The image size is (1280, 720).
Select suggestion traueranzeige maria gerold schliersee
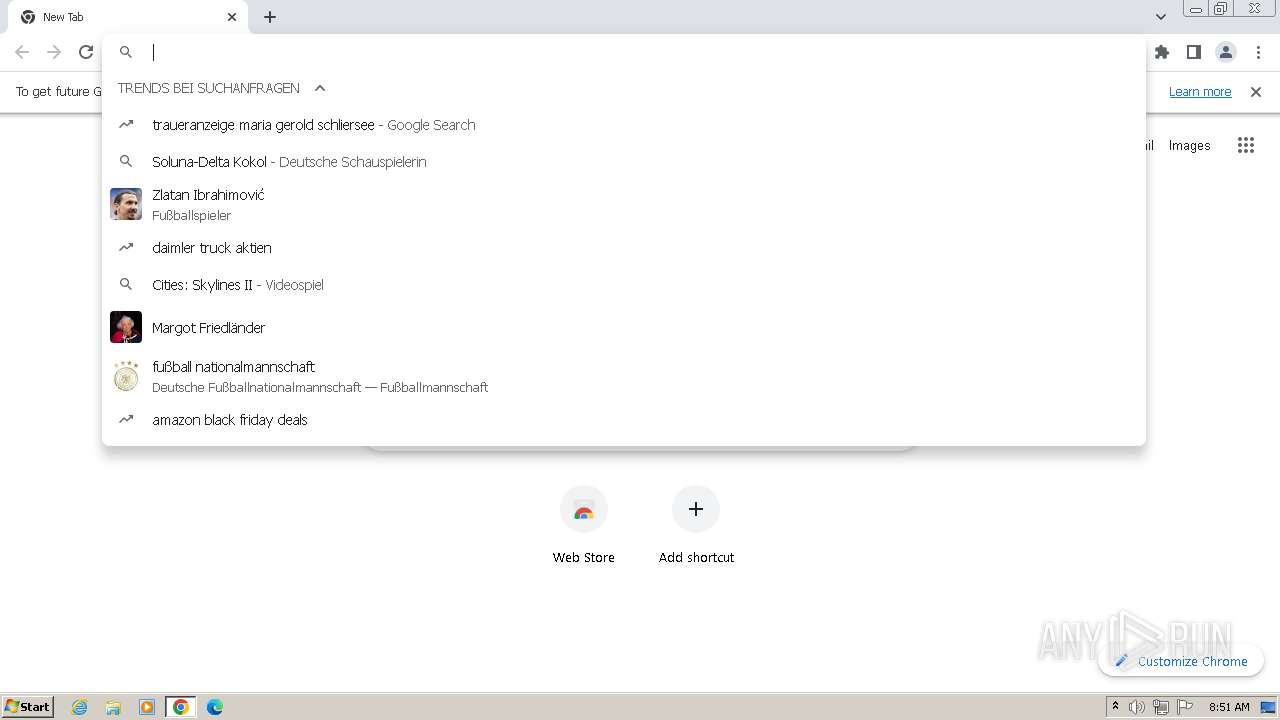(624, 125)
